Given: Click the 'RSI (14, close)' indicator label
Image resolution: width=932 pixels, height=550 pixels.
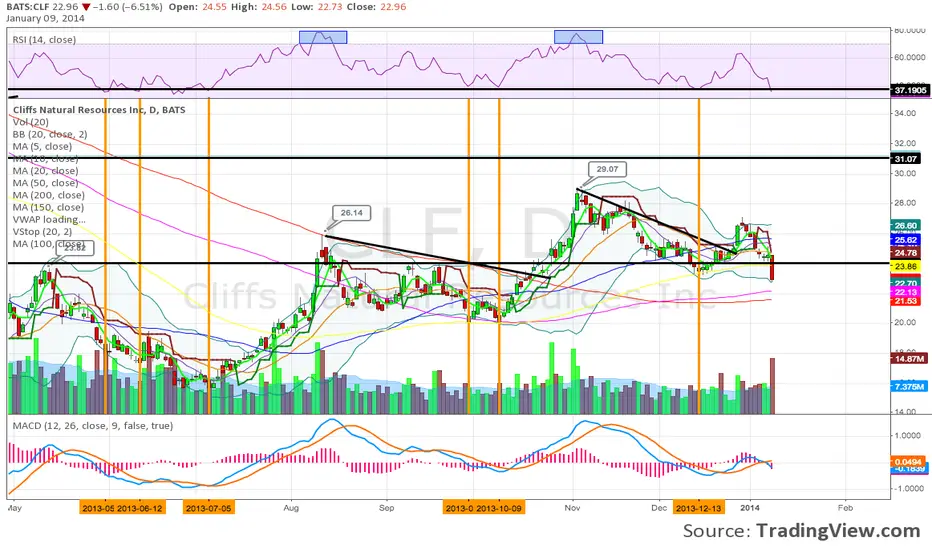Looking at the screenshot, I should point(44,40).
